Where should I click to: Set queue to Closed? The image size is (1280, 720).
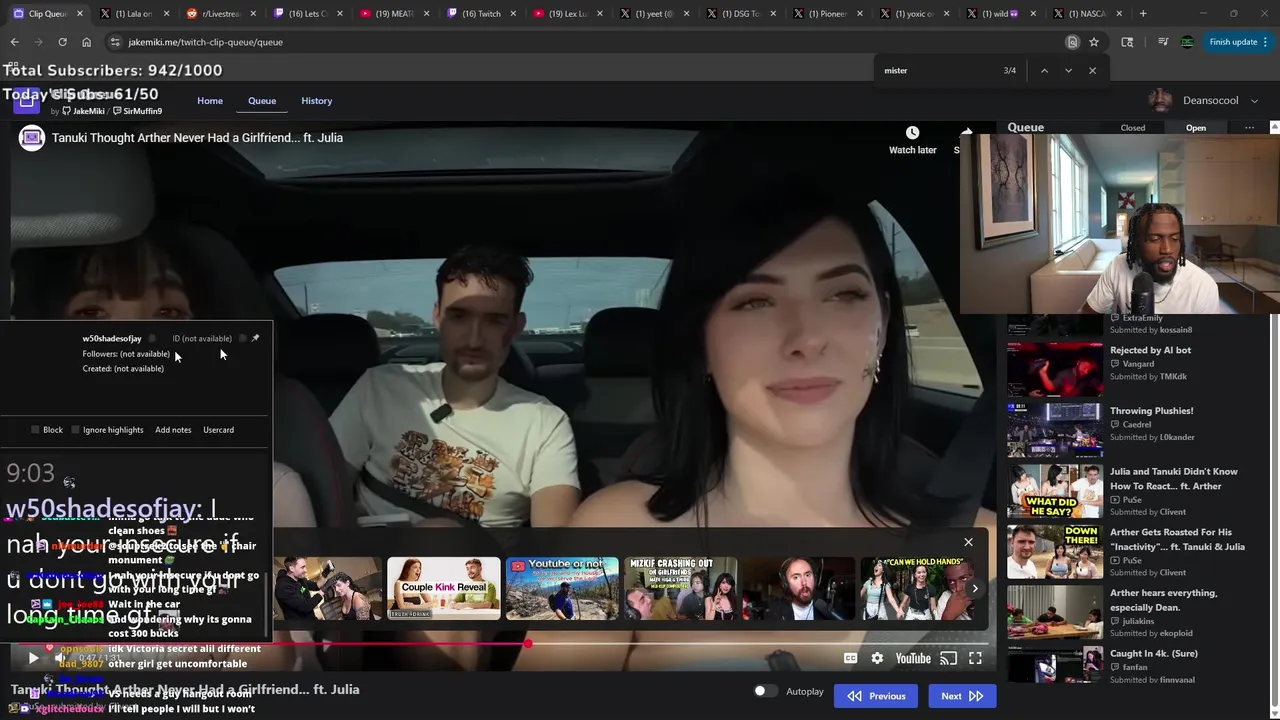tap(1133, 128)
